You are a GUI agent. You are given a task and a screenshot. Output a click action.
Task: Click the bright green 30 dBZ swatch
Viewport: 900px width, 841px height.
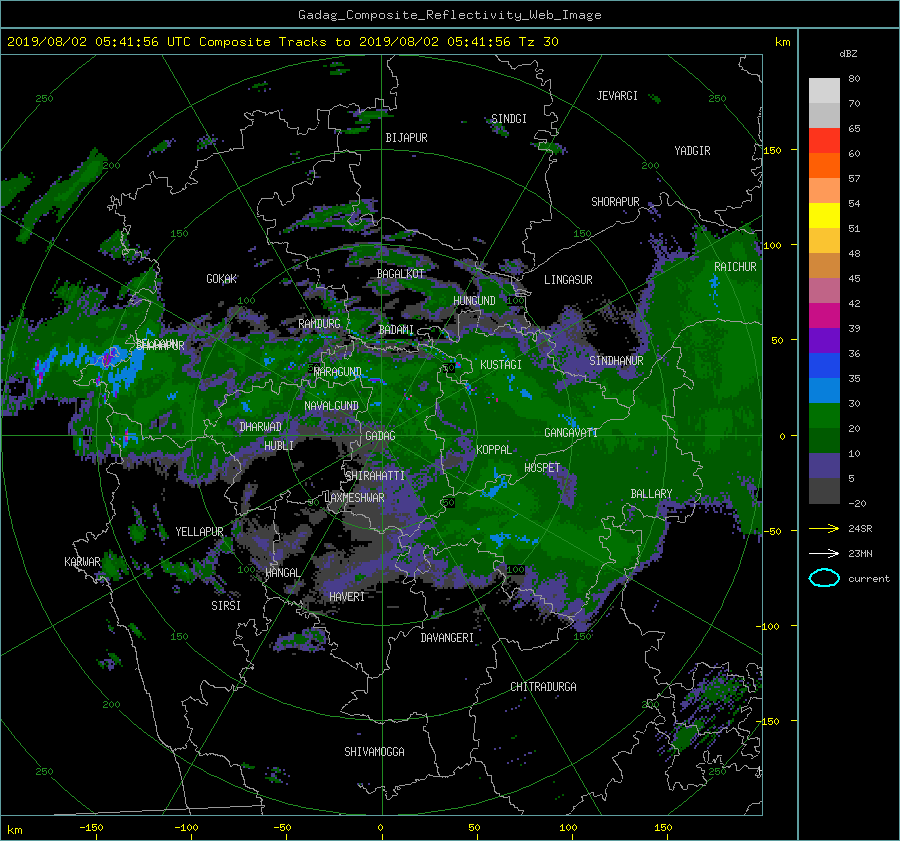[824, 416]
